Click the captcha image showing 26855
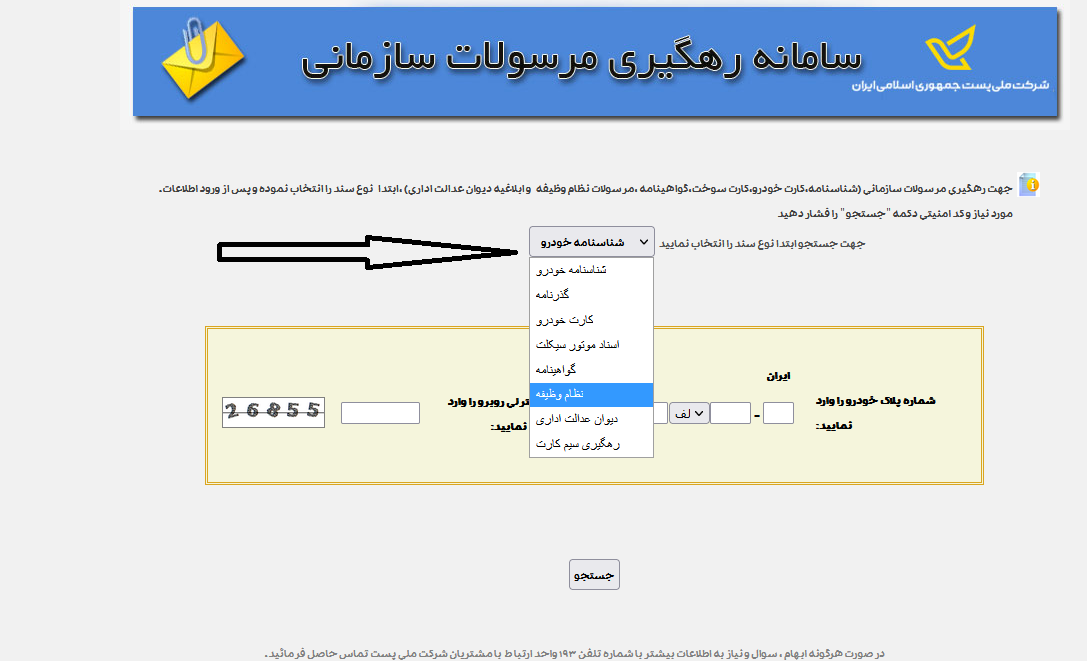1087x661 pixels. click(273, 412)
